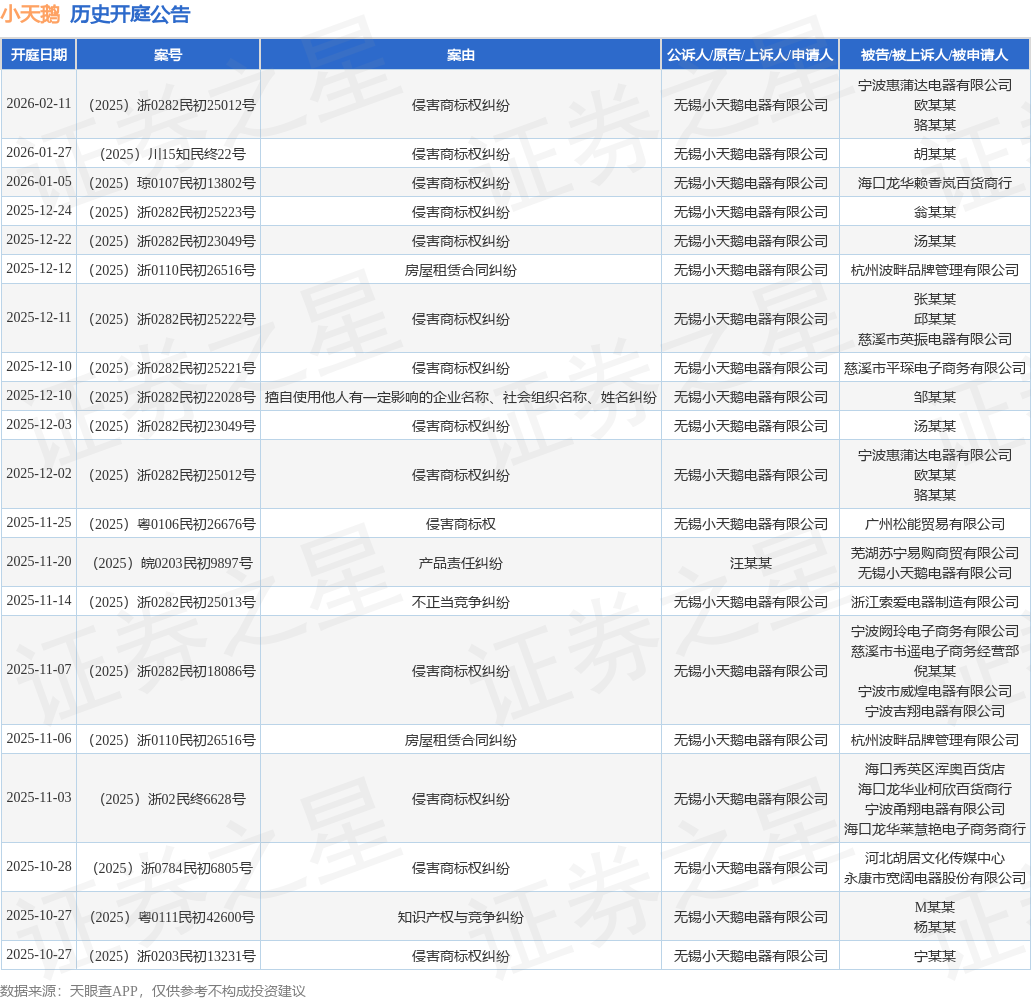The width and height of the screenshot is (1031, 1000).
Task: Select date cell 2025-12-03
Action: pos(39,425)
